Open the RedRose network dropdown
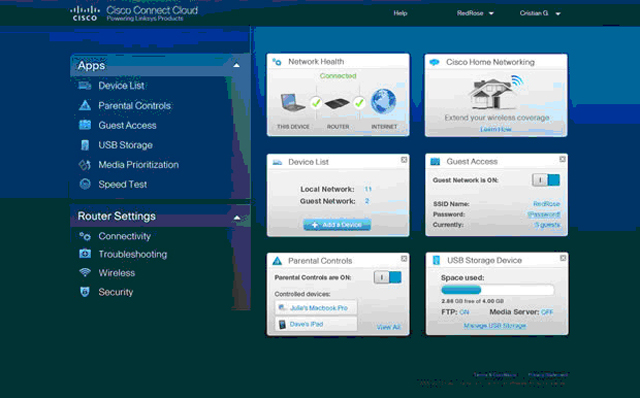 475,13
